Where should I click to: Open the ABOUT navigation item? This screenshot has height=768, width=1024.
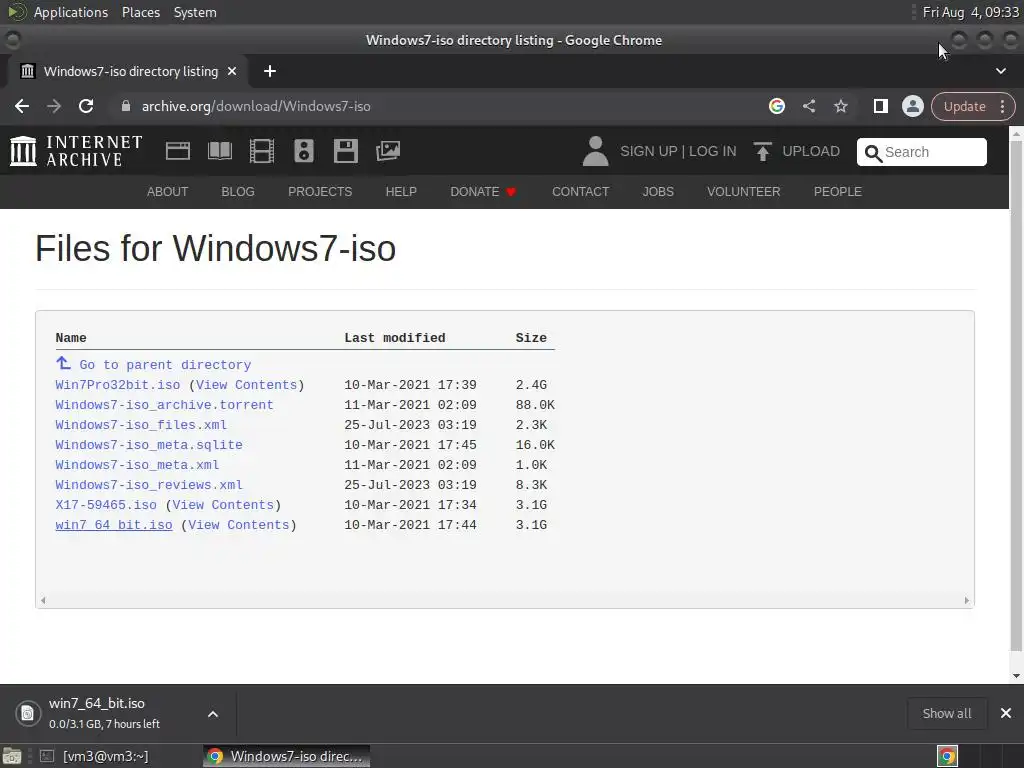pyautogui.click(x=167, y=191)
